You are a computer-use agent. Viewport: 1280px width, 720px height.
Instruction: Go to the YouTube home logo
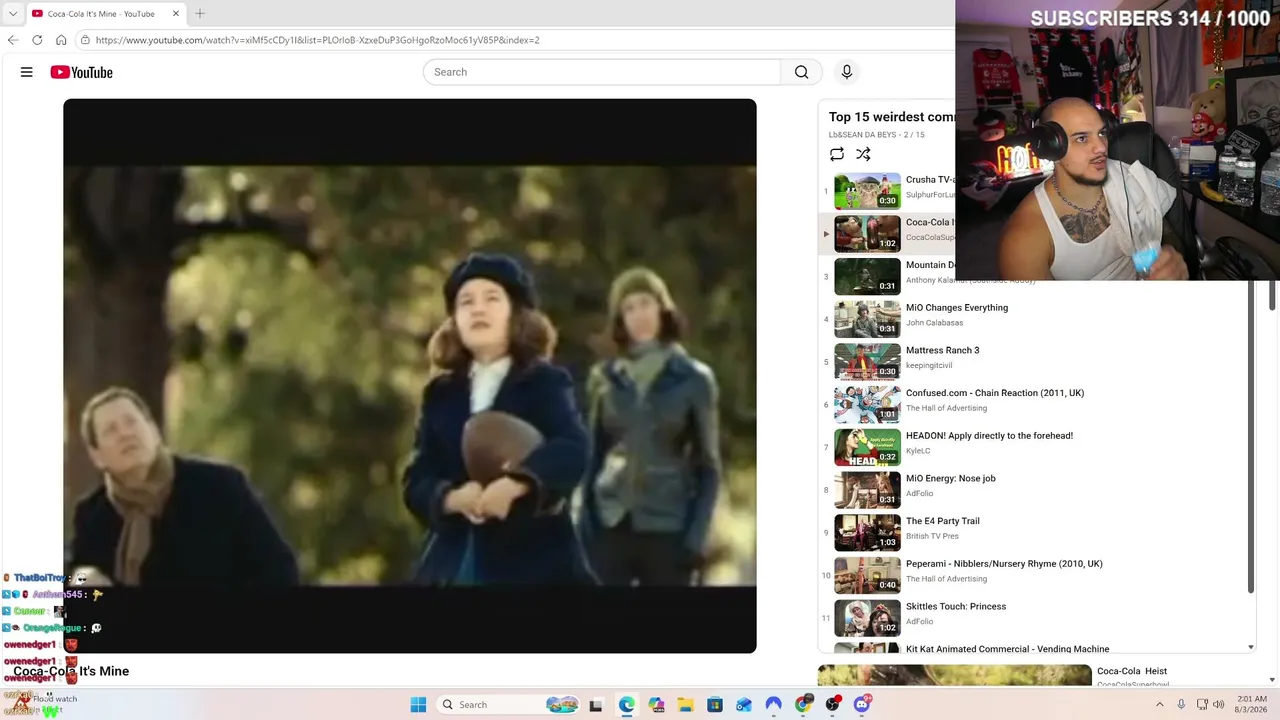pyautogui.click(x=81, y=72)
